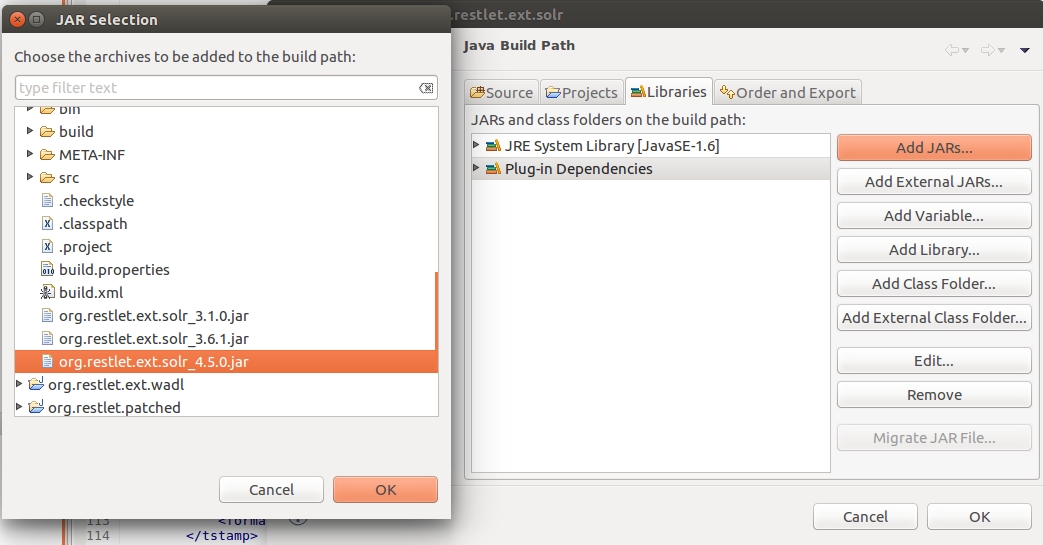The height and width of the screenshot is (545, 1043).
Task: Click the Add JARs... button
Action: [934, 148]
